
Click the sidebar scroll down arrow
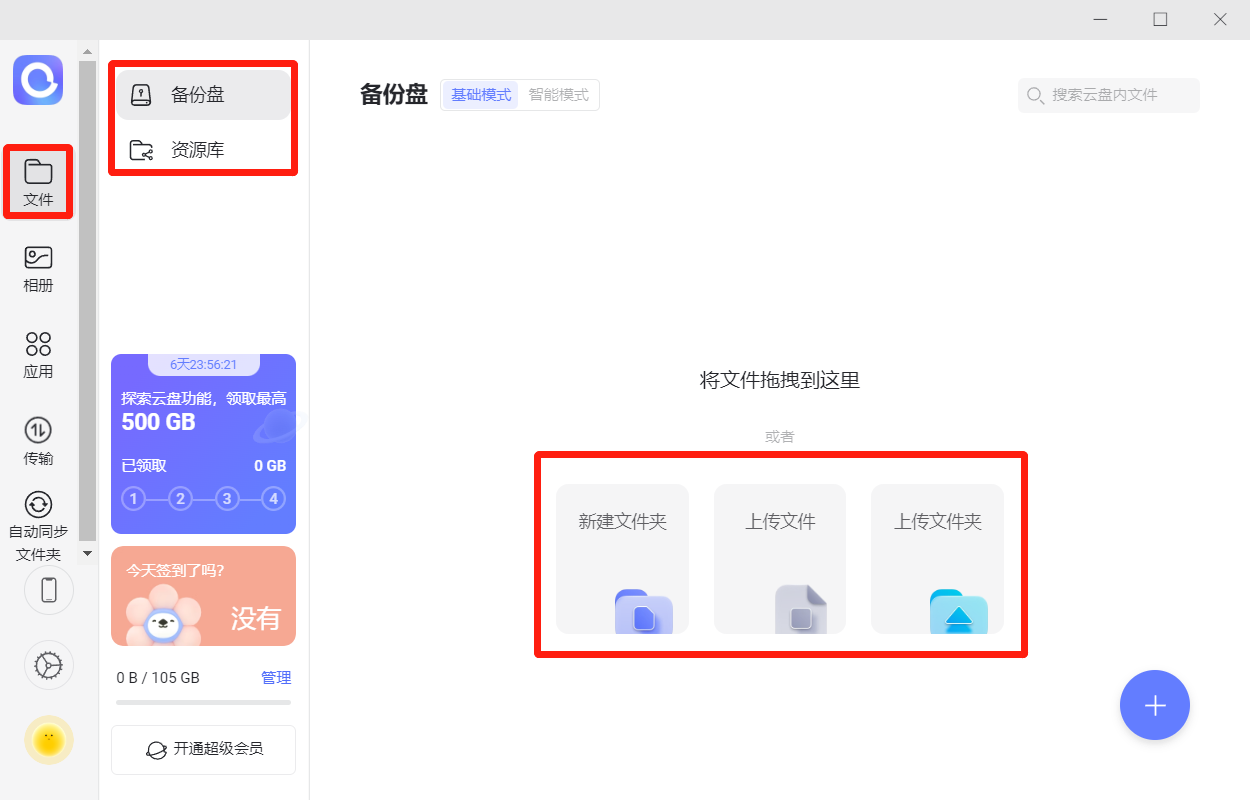pyautogui.click(x=87, y=553)
